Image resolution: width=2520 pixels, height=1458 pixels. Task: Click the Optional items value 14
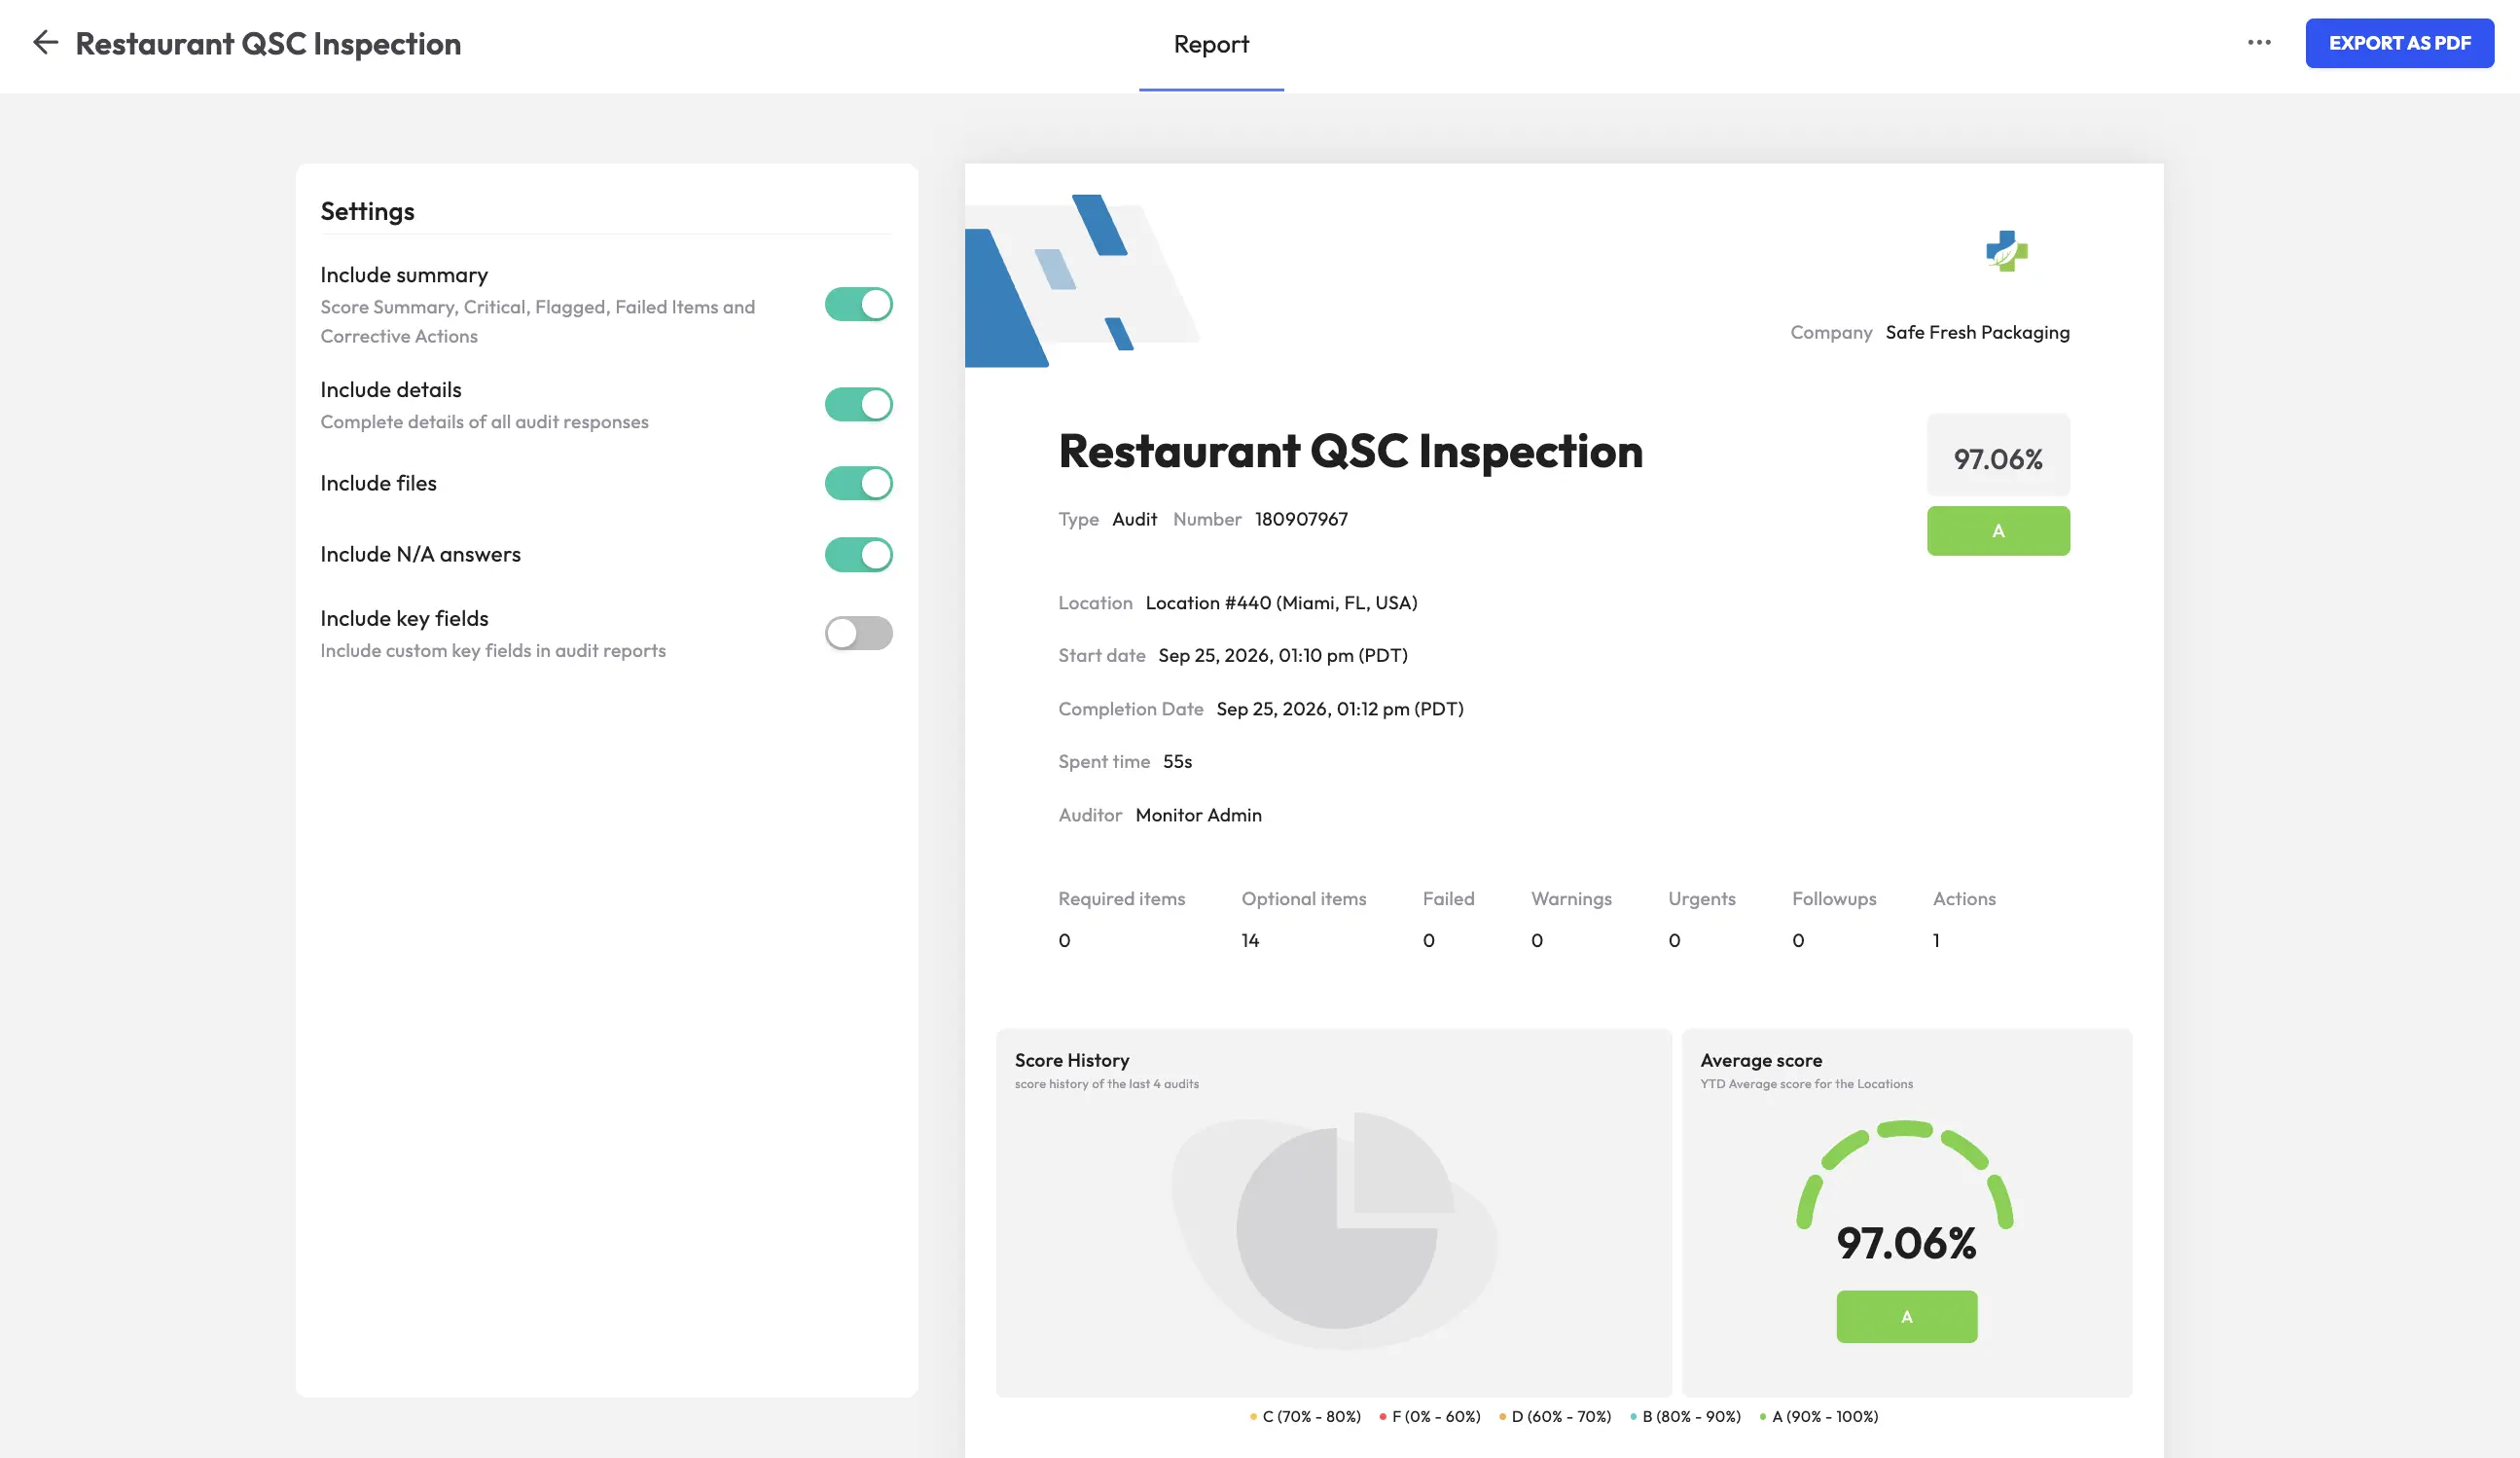(x=1250, y=940)
